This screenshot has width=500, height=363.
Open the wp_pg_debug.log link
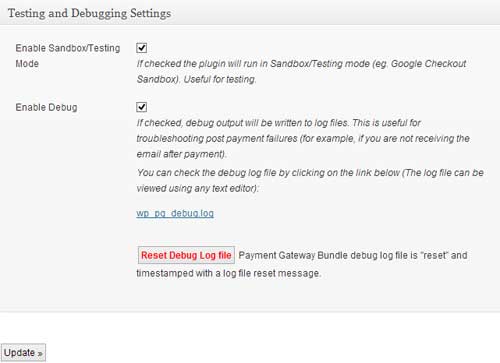coord(175,213)
